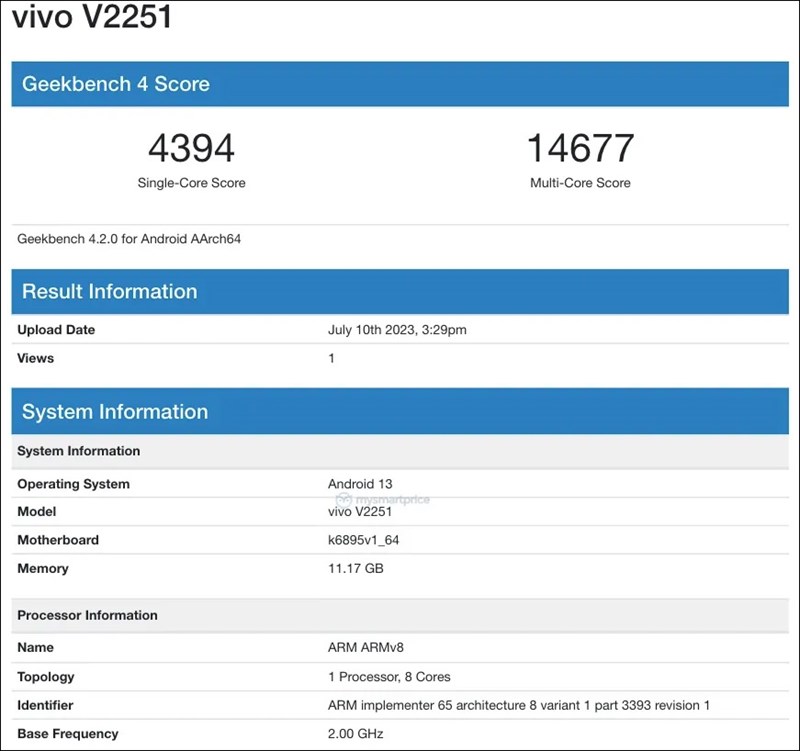Select the Motherboard k6895v1_64 entry

[359, 540]
